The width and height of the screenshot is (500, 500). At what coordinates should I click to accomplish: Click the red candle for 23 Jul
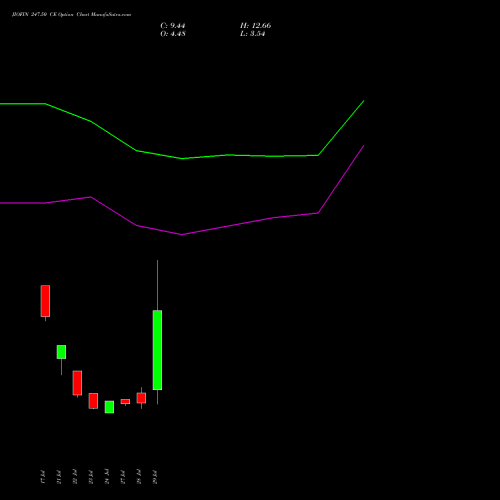[93, 401]
